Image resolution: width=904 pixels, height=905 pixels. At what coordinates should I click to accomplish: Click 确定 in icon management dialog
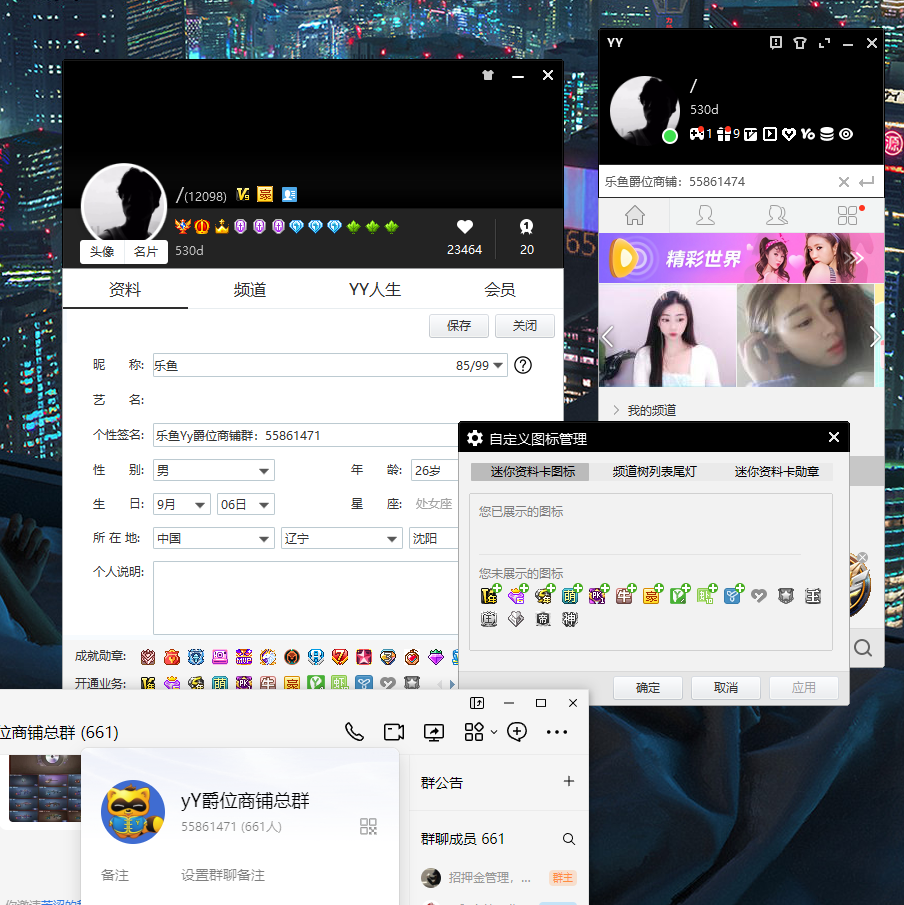[648, 687]
